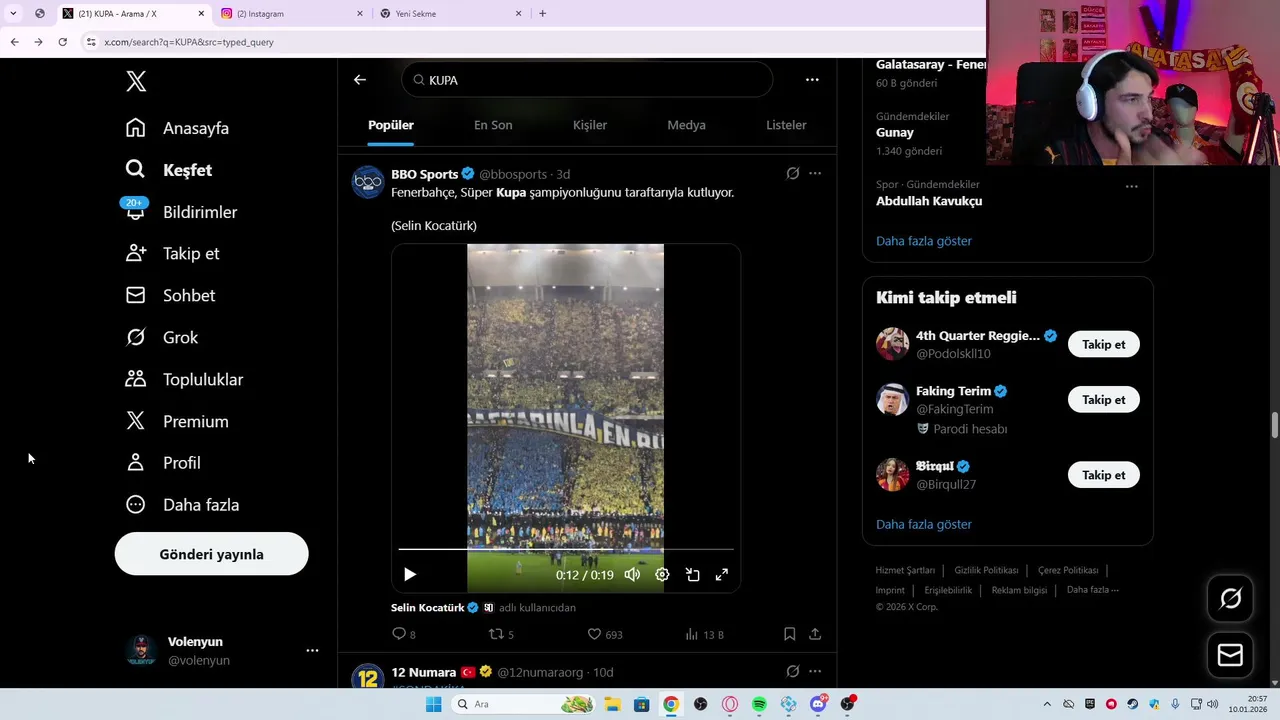Open BBO Sports profile avatar
This screenshot has width=1280, height=720.
(368, 182)
